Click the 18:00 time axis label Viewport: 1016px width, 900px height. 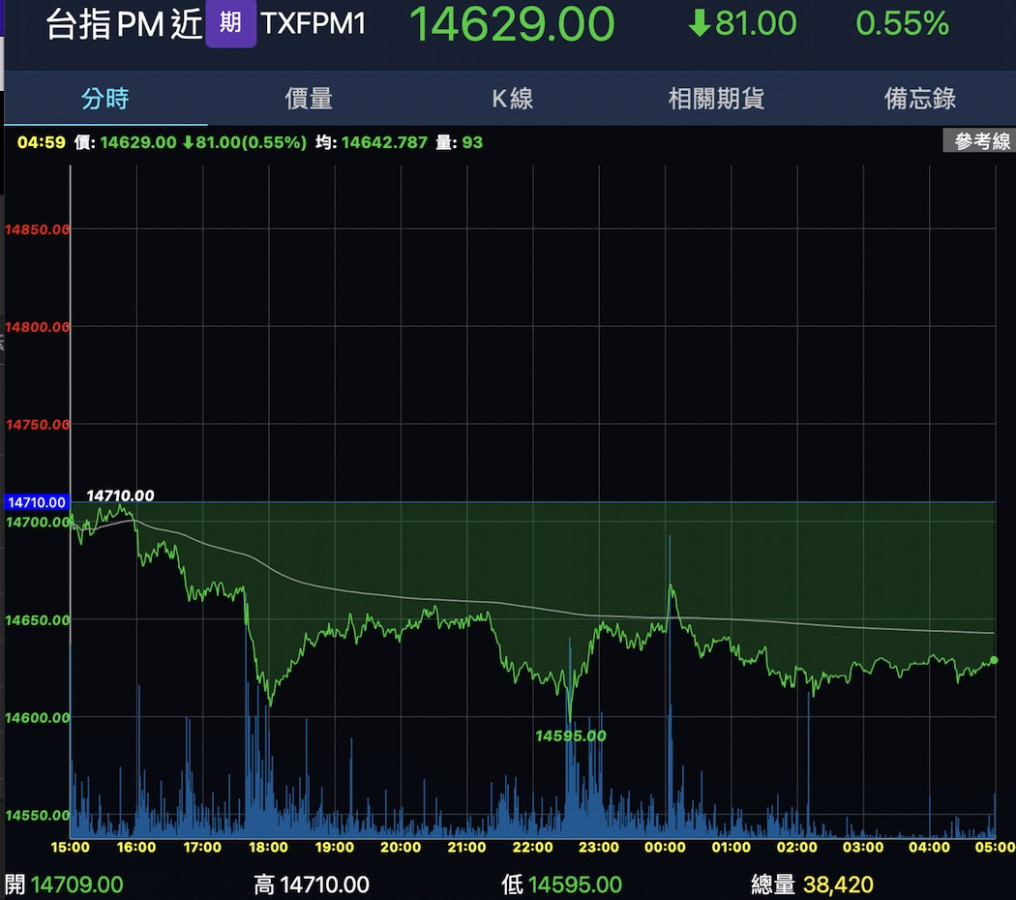pyautogui.click(x=268, y=847)
